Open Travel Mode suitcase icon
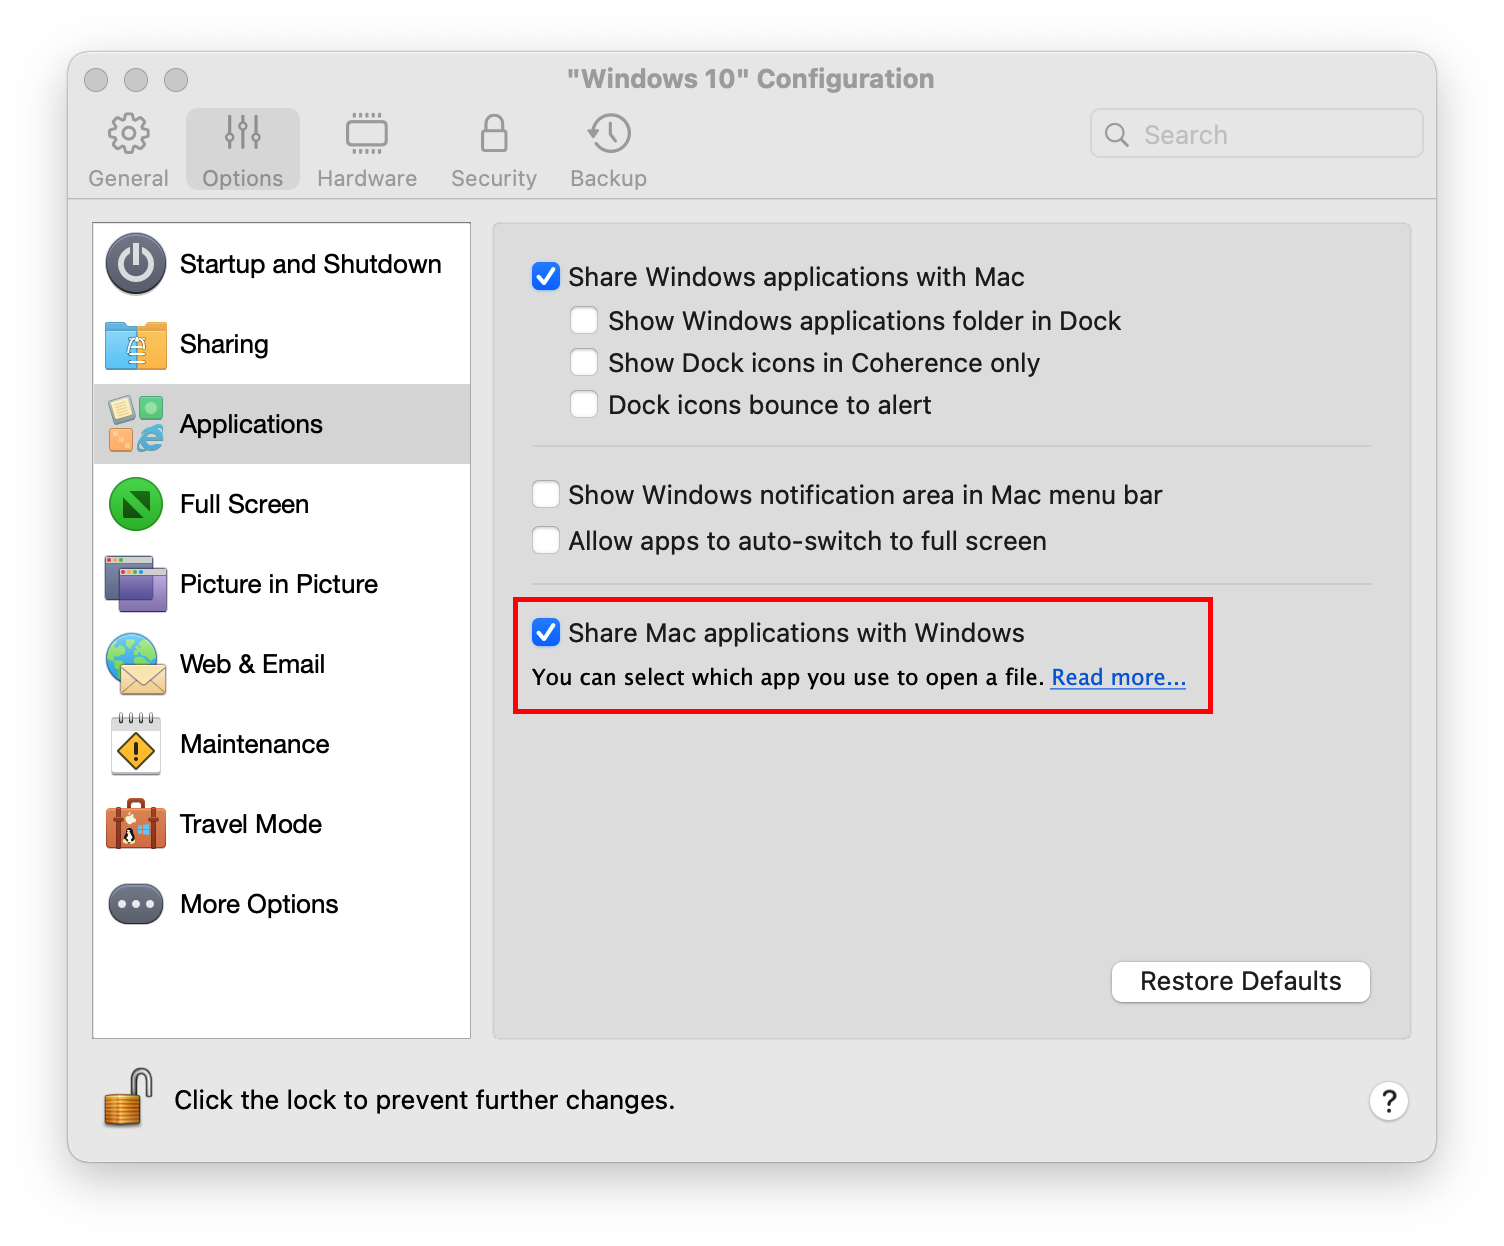 pyautogui.click(x=135, y=824)
